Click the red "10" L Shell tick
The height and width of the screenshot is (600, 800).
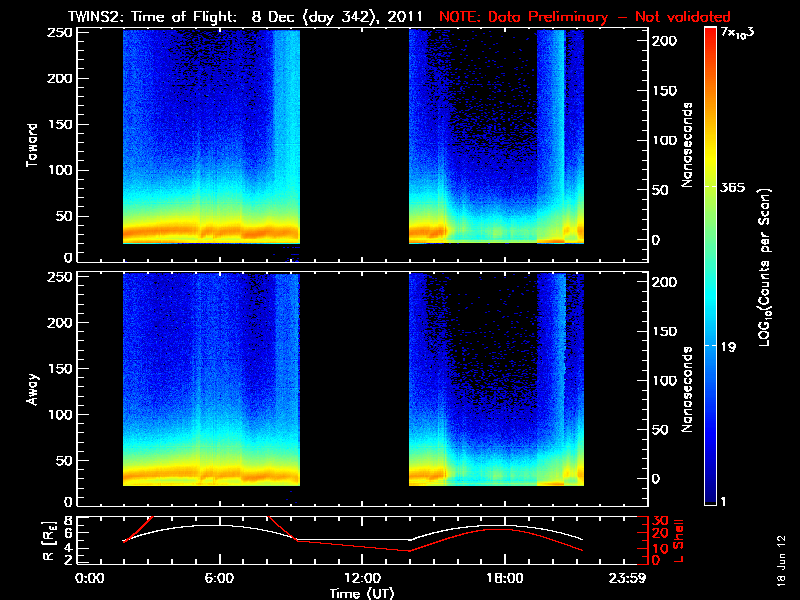click(661, 548)
